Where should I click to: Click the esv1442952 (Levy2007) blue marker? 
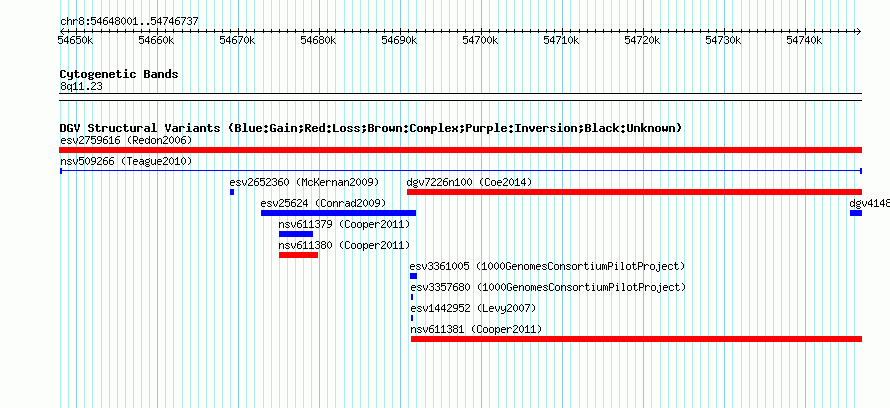point(412,318)
